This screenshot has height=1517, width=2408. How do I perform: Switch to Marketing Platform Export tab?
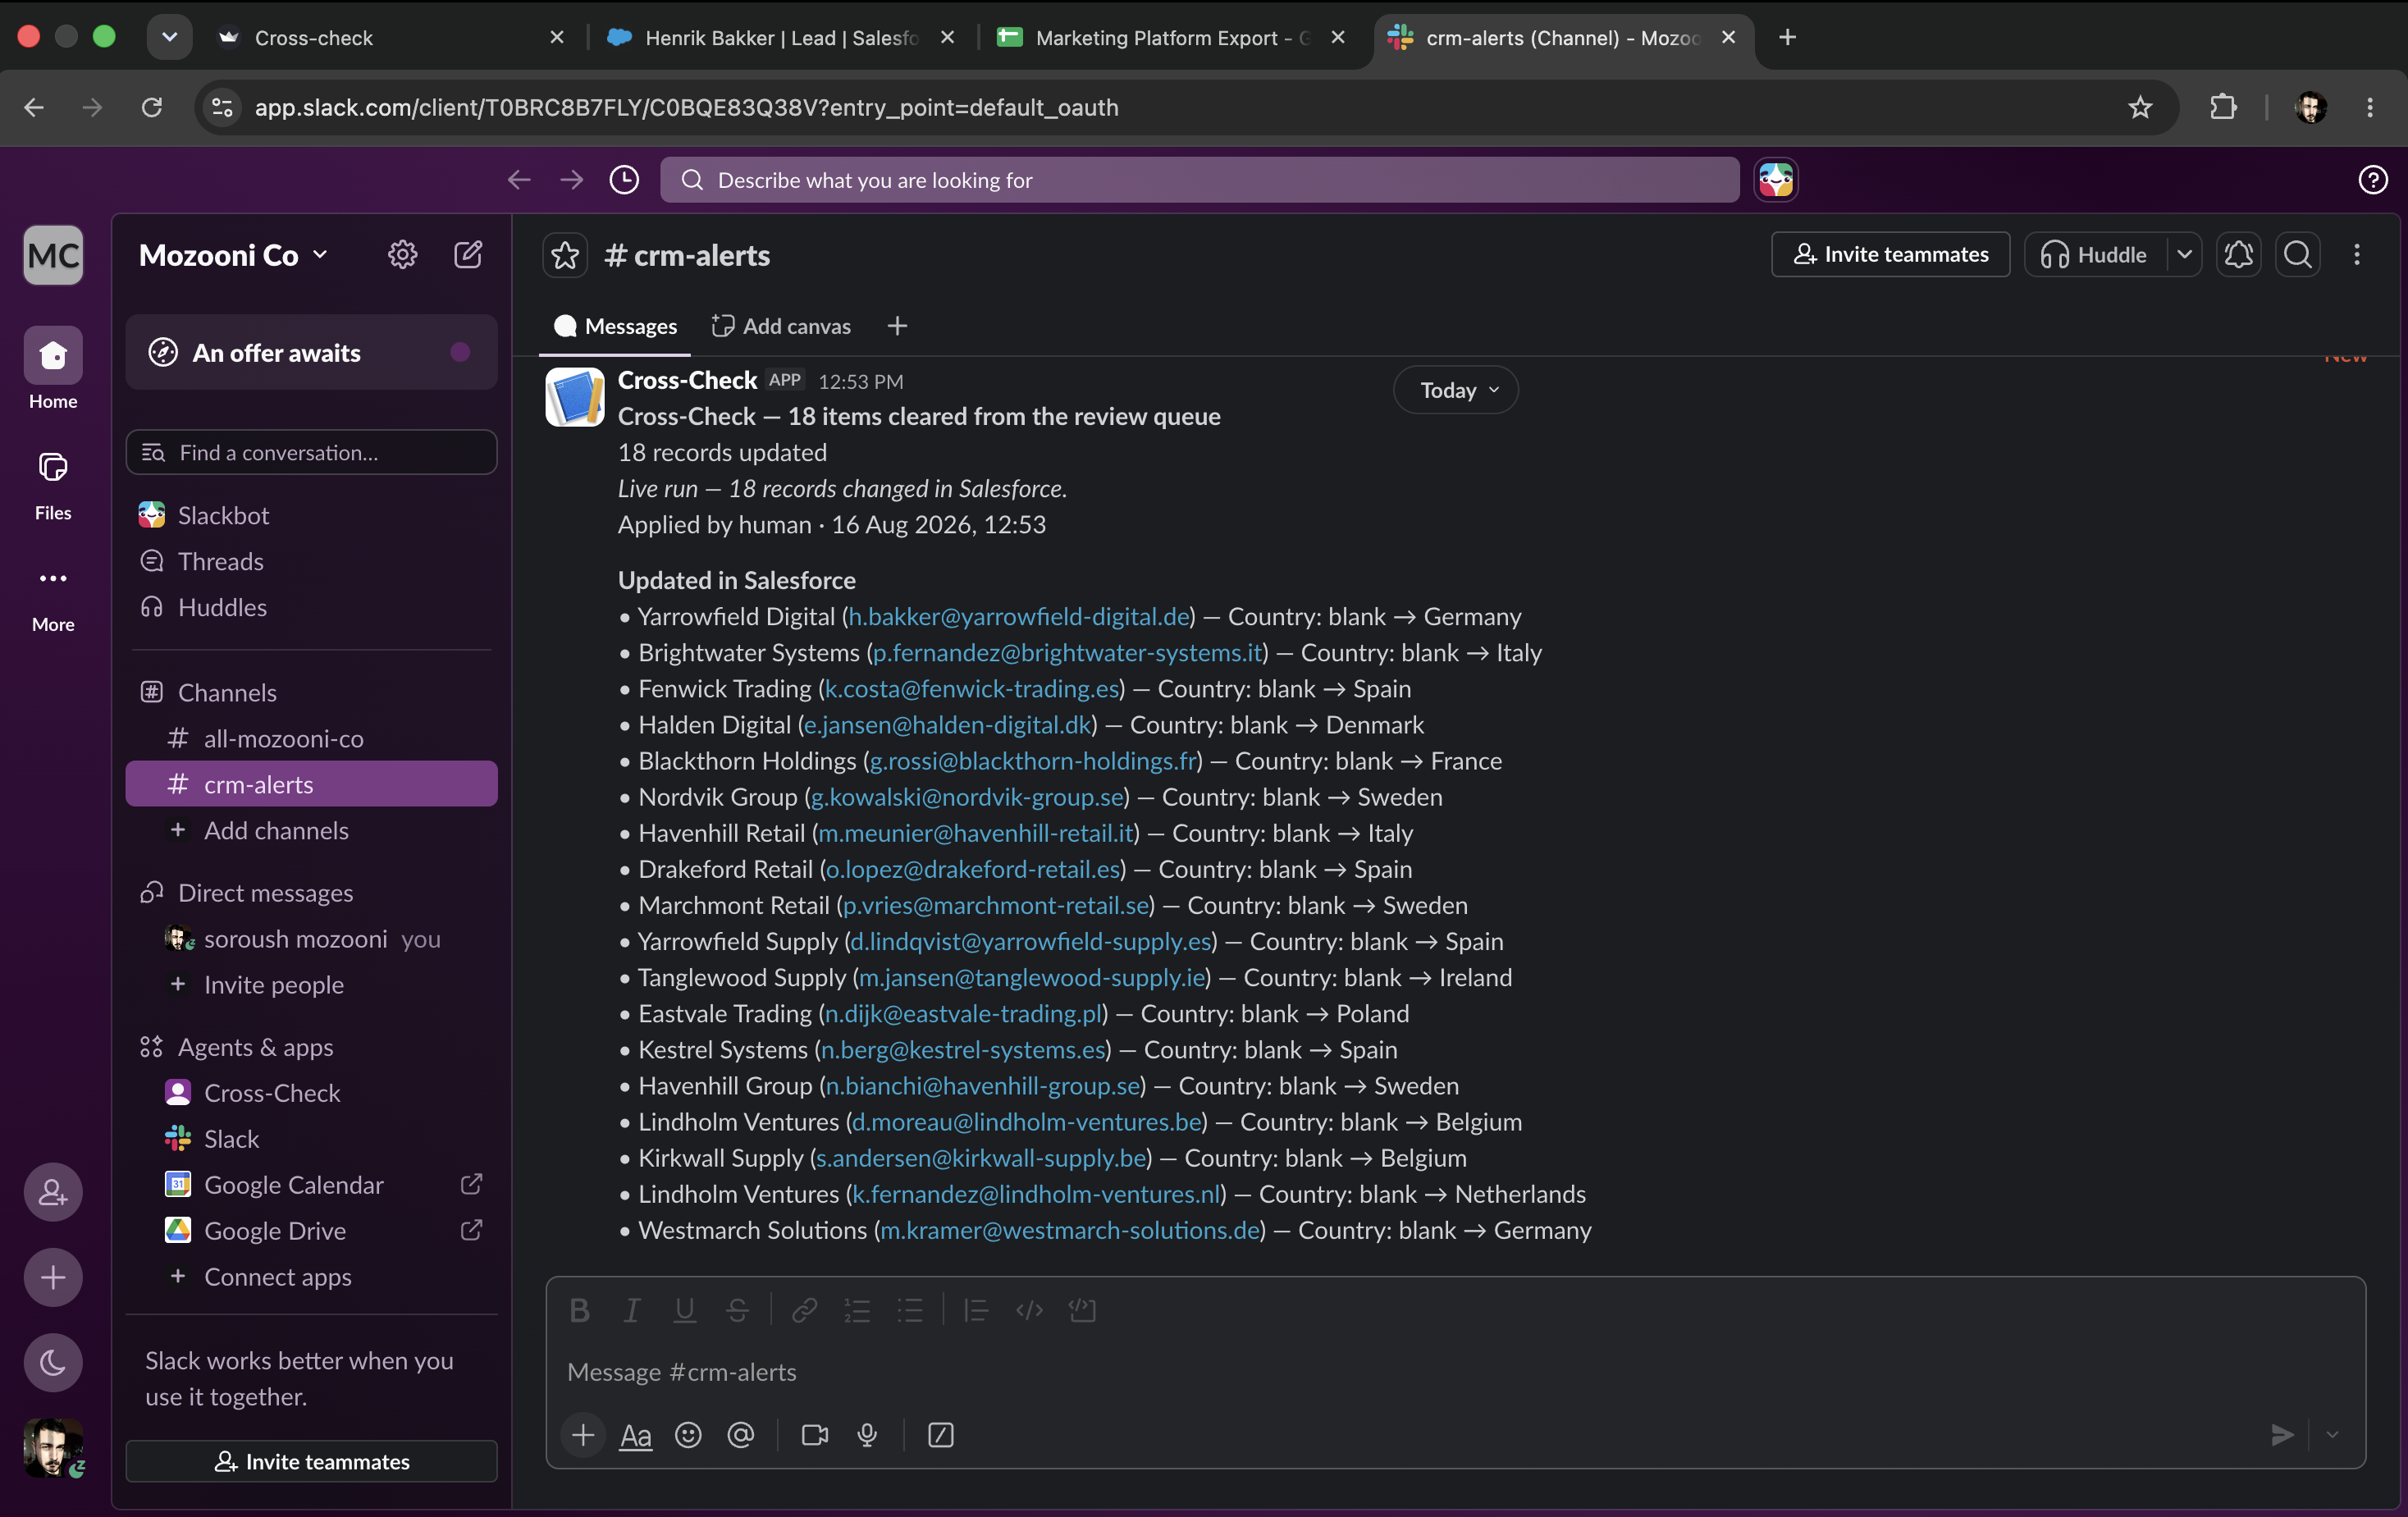pos(1171,37)
